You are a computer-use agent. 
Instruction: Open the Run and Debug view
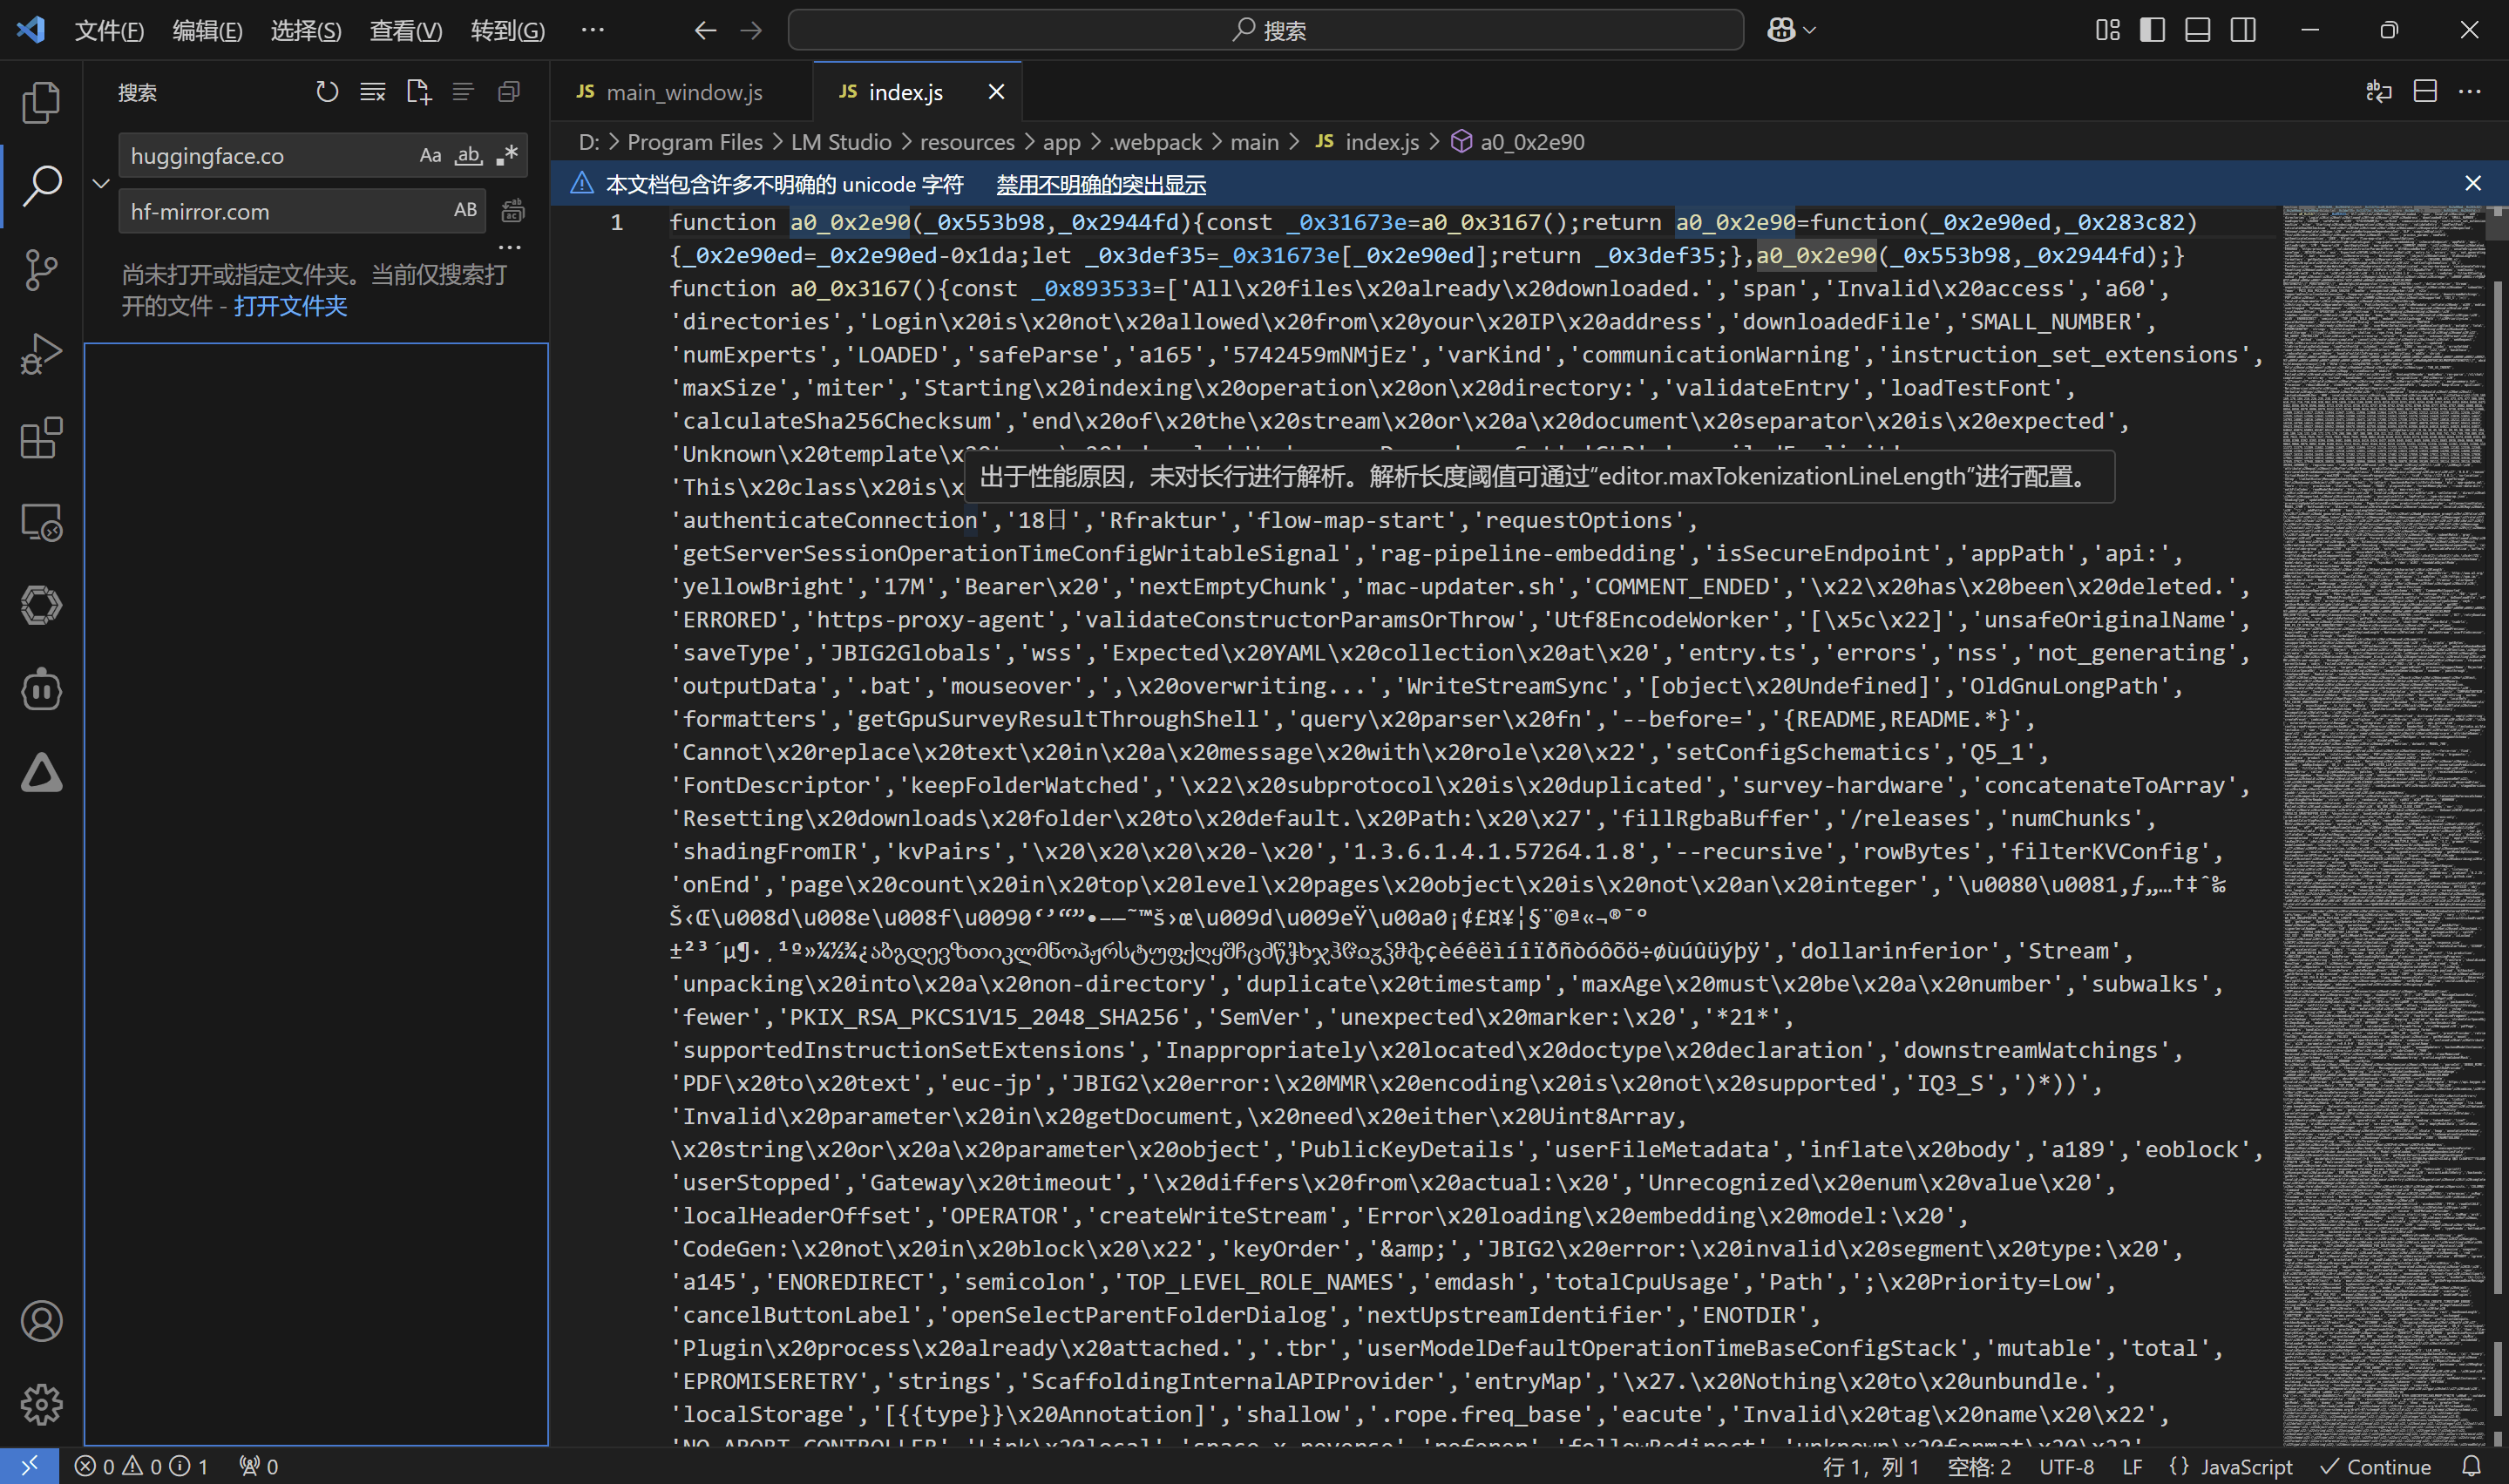(41, 354)
